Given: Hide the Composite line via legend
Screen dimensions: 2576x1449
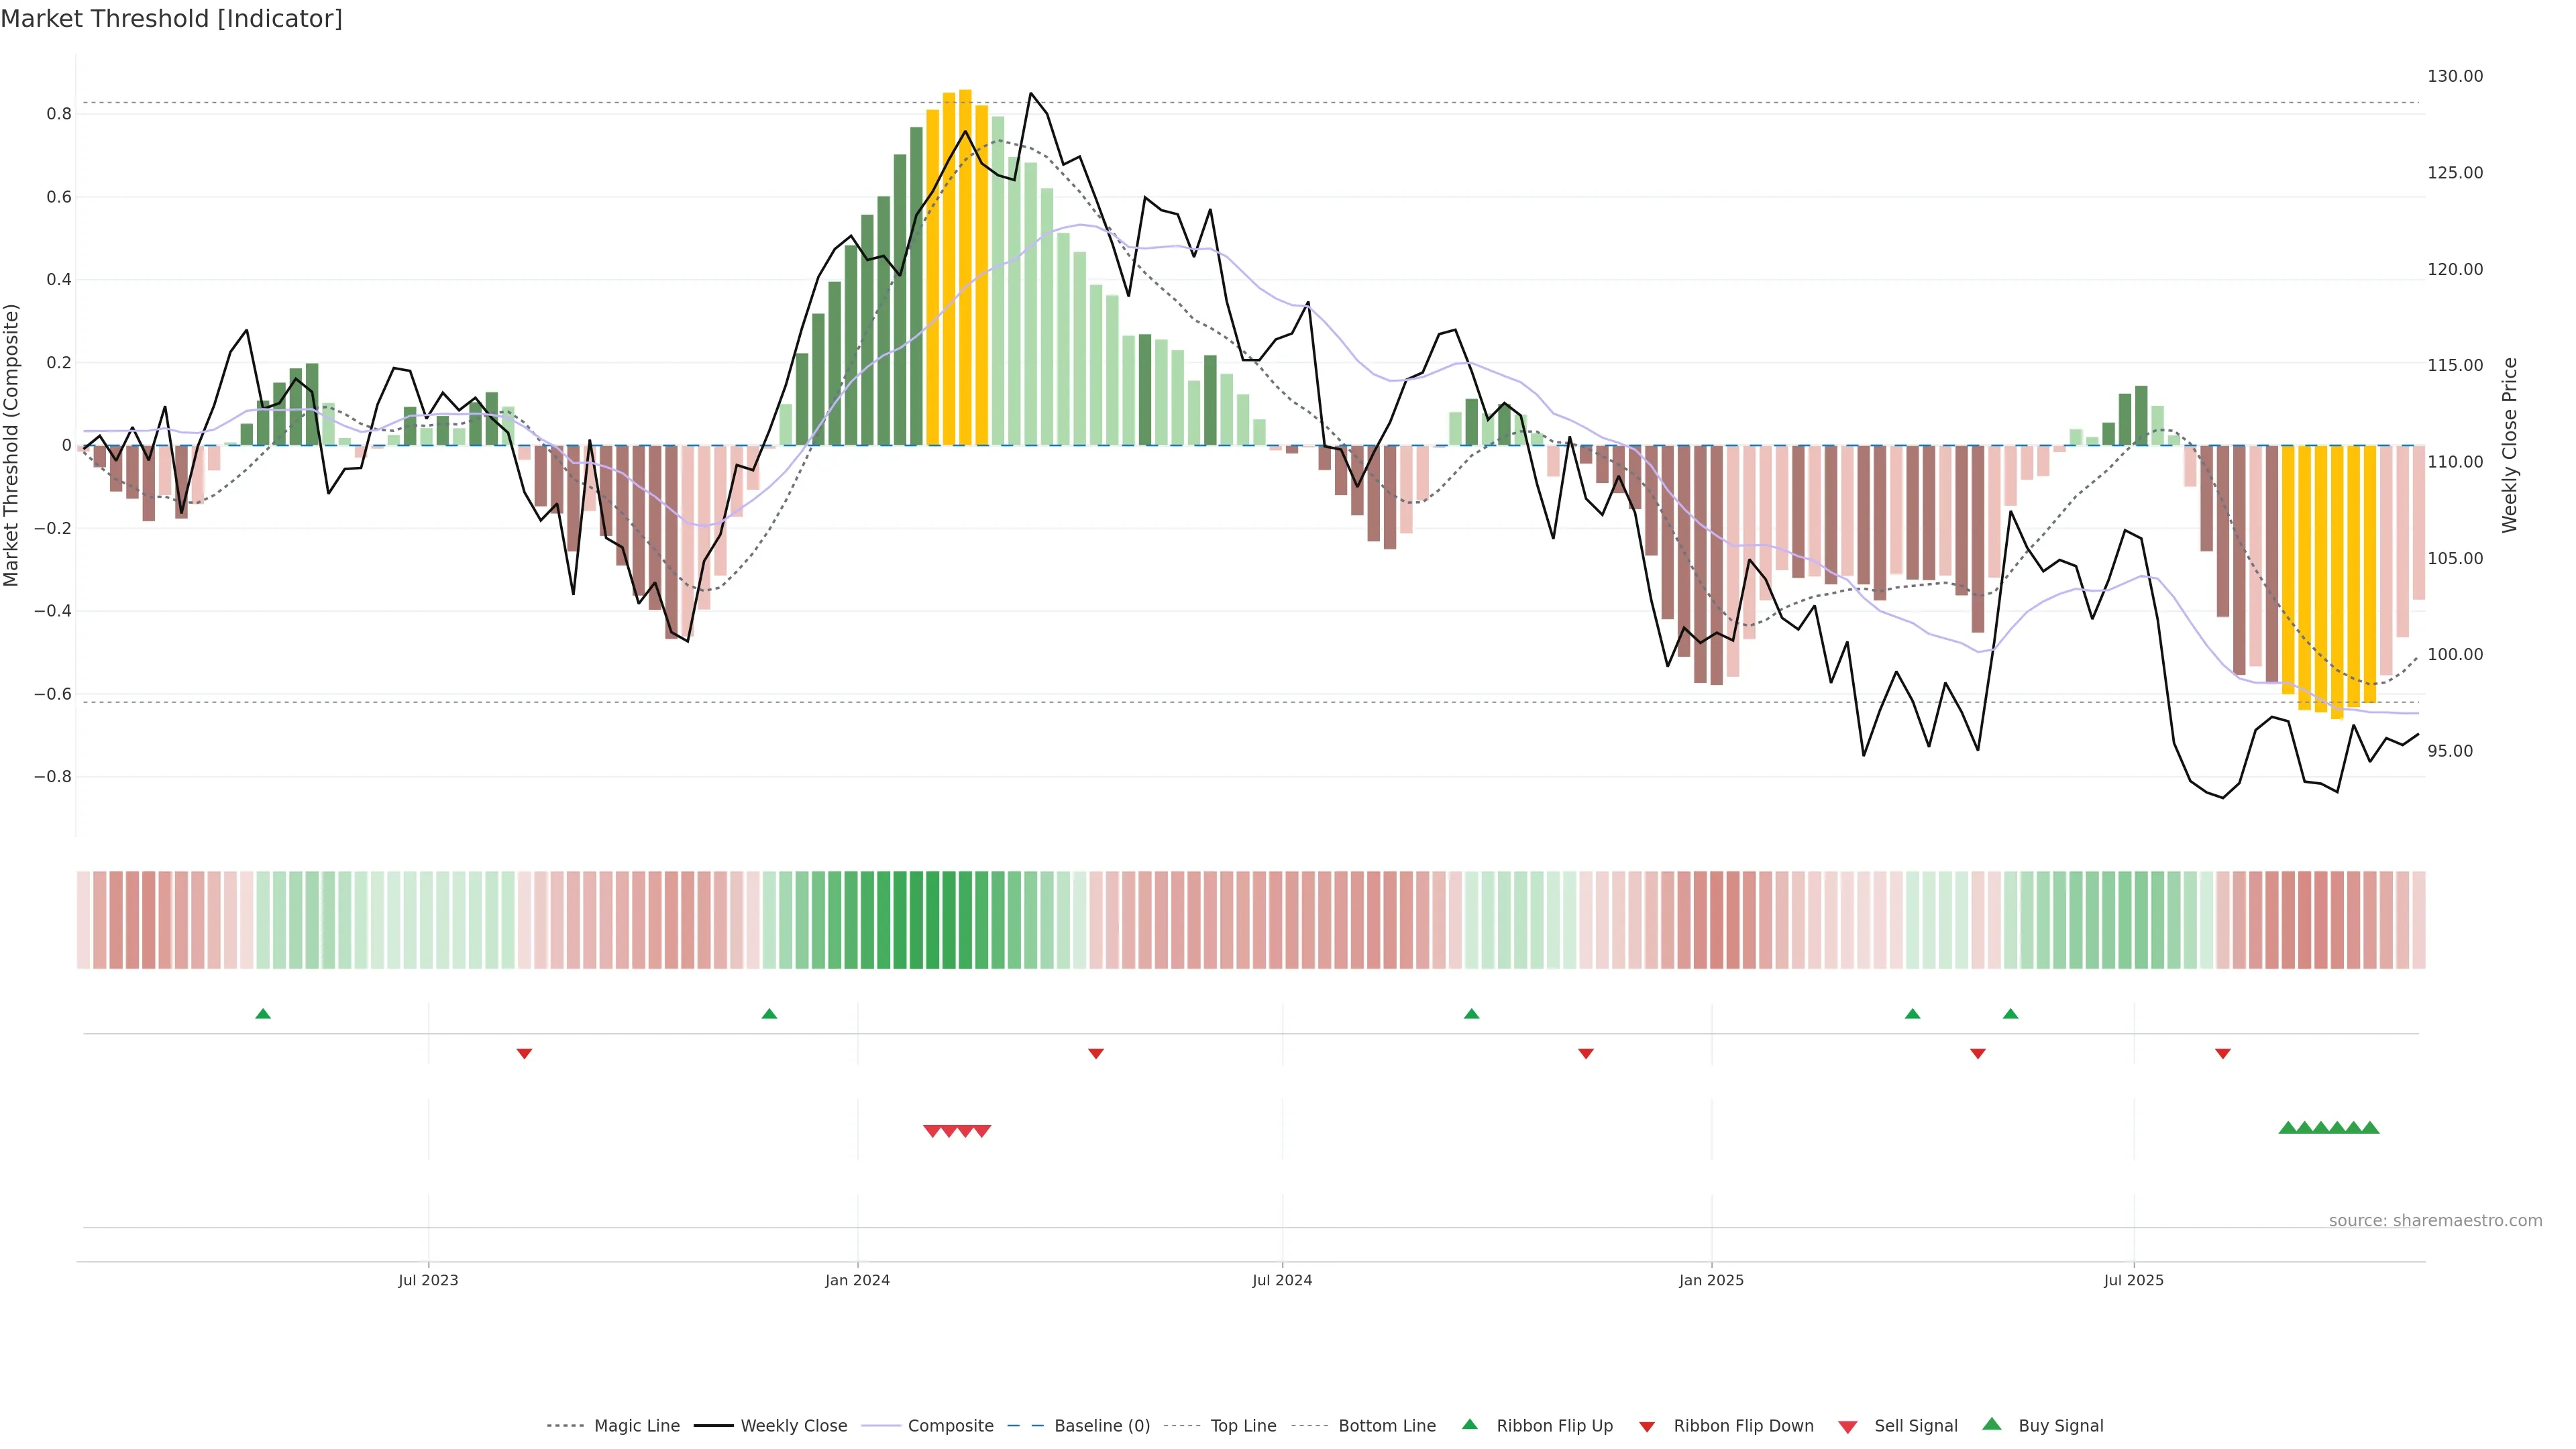Looking at the screenshot, I should [x=950, y=1426].
